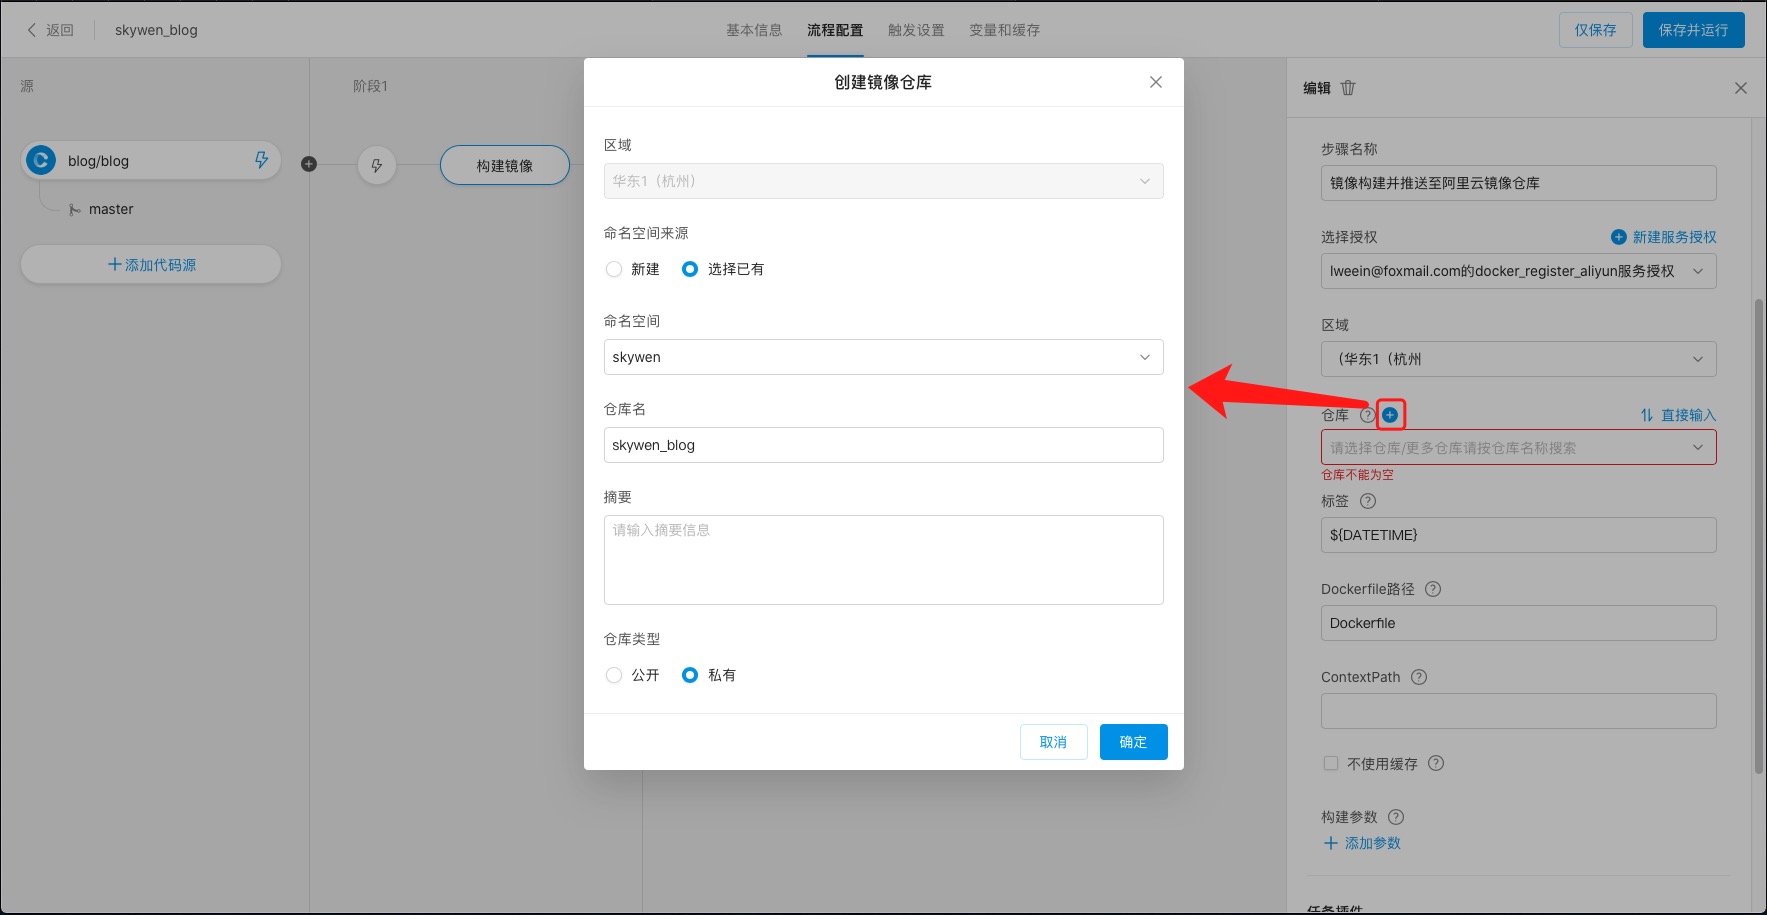
Task: Click the 阶段1 stage label
Action: (370, 86)
